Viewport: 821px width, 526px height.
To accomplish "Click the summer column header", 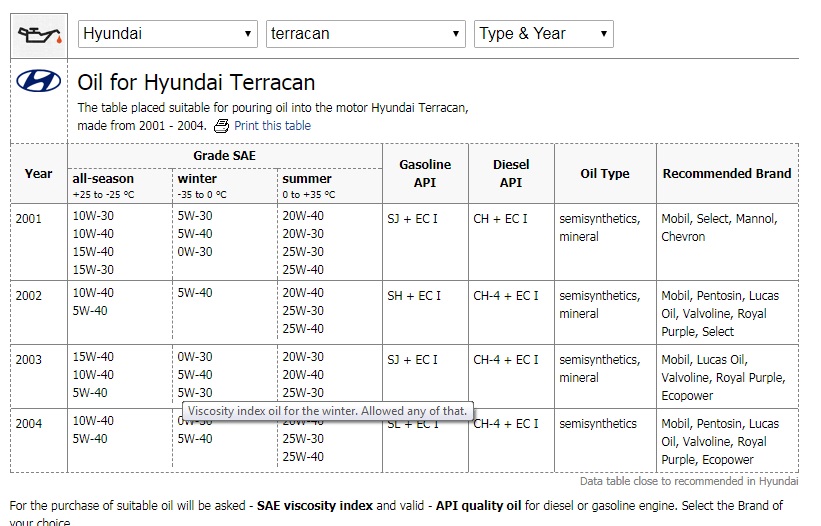I will click(x=307, y=179).
